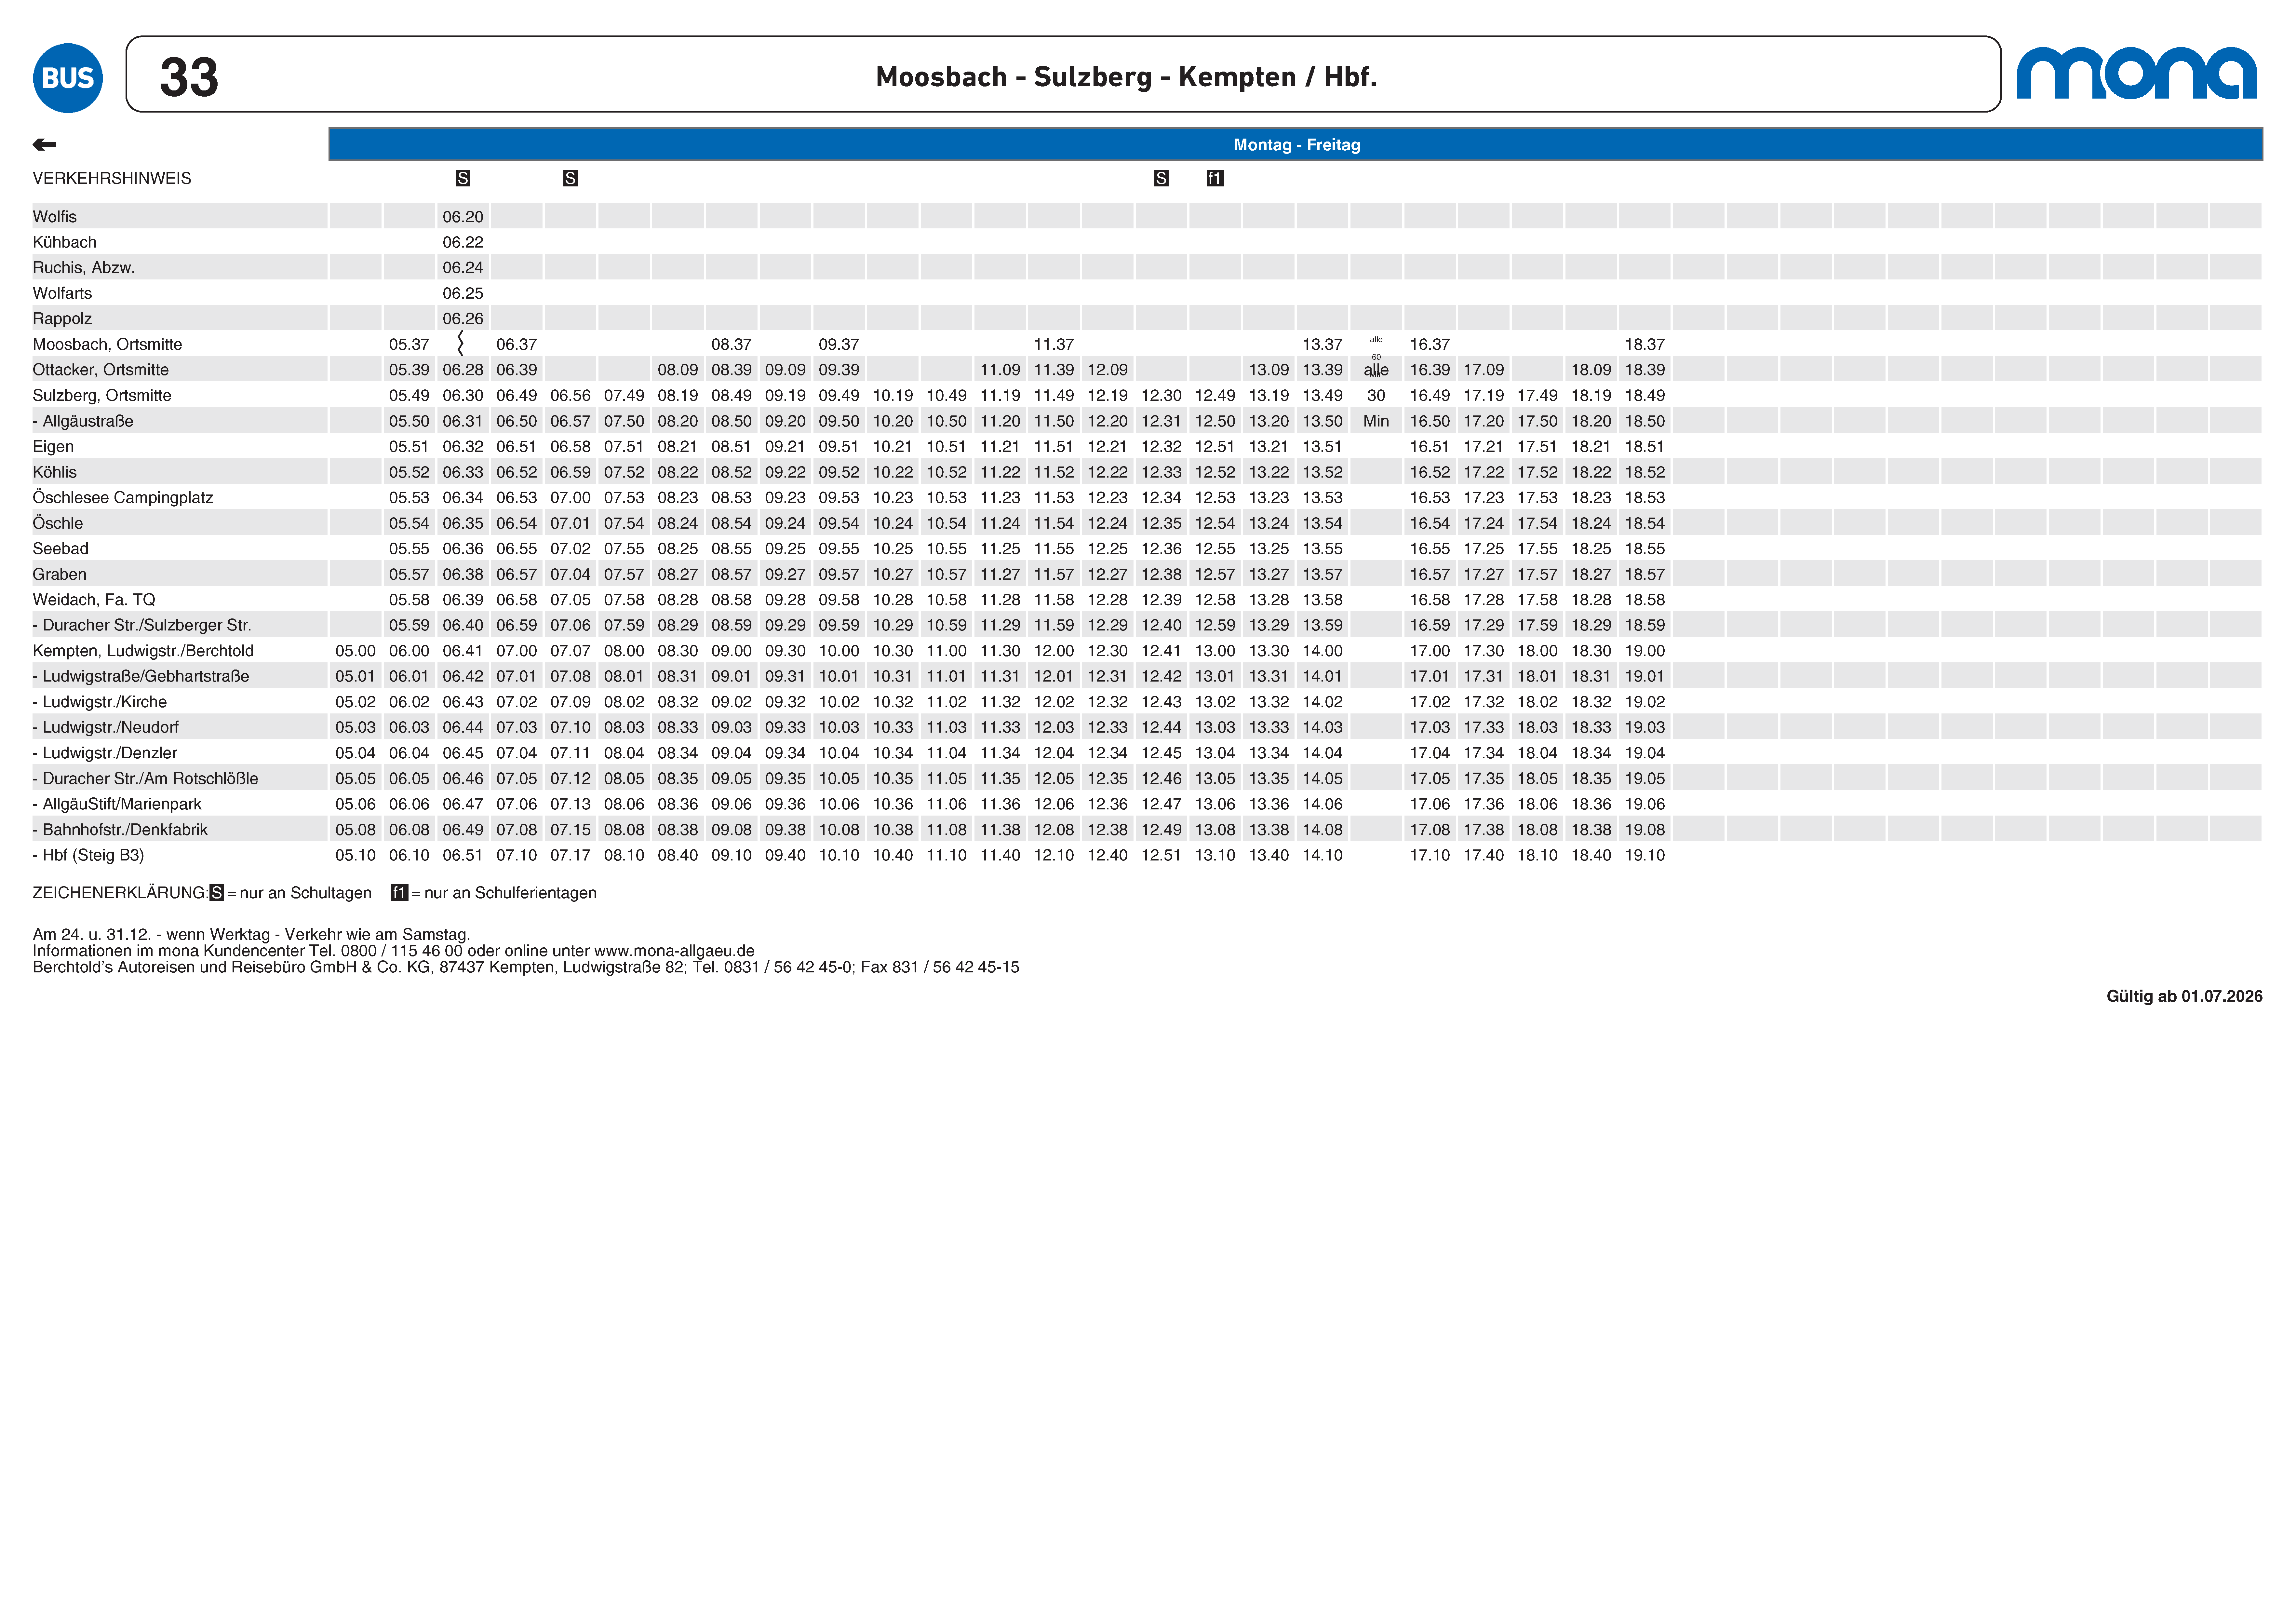The image size is (2296, 1624).
Task: Click the 06.26 time at Rappolz
Action: pyautogui.click(x=463, y=319)
